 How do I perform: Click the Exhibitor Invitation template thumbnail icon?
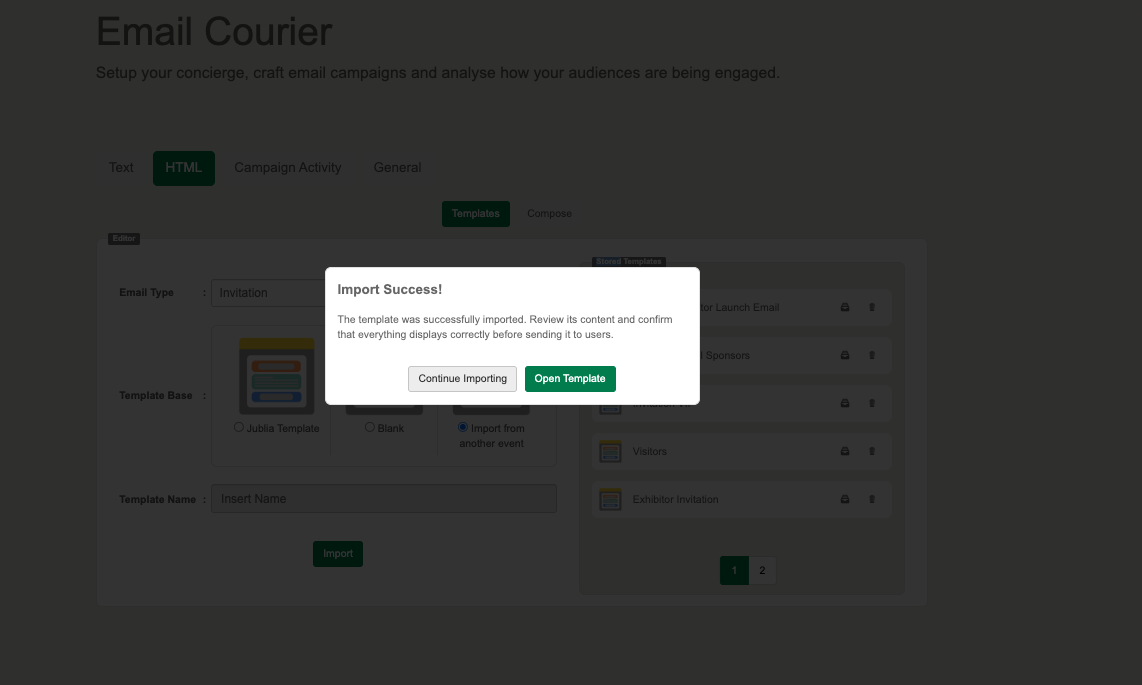click(610, 499)
